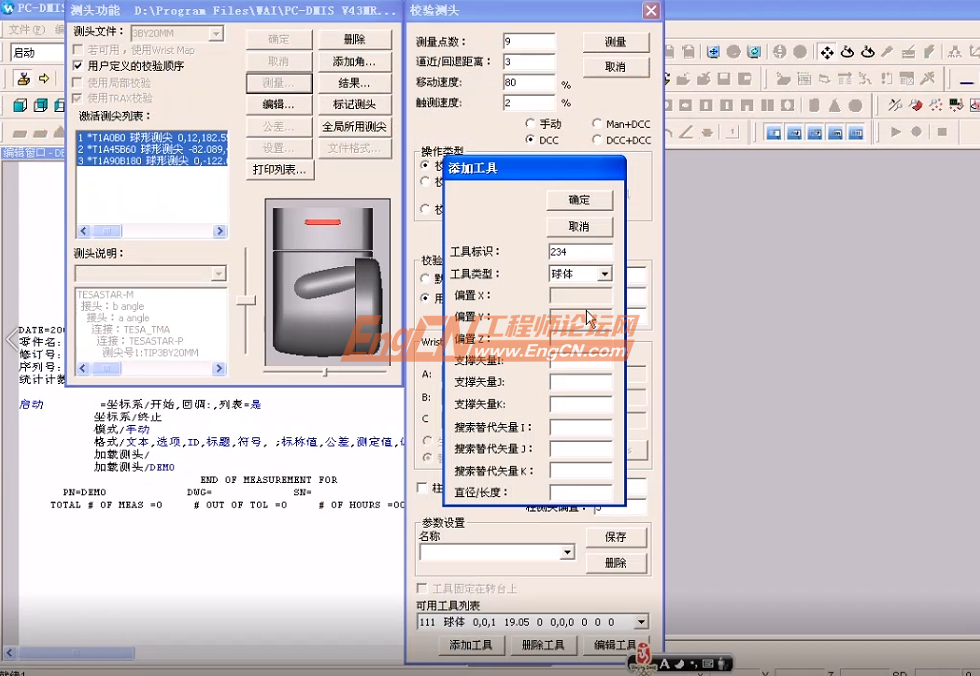
Task: Click the hierarchy tree icon in top toolbar
Action: [954, 52]
